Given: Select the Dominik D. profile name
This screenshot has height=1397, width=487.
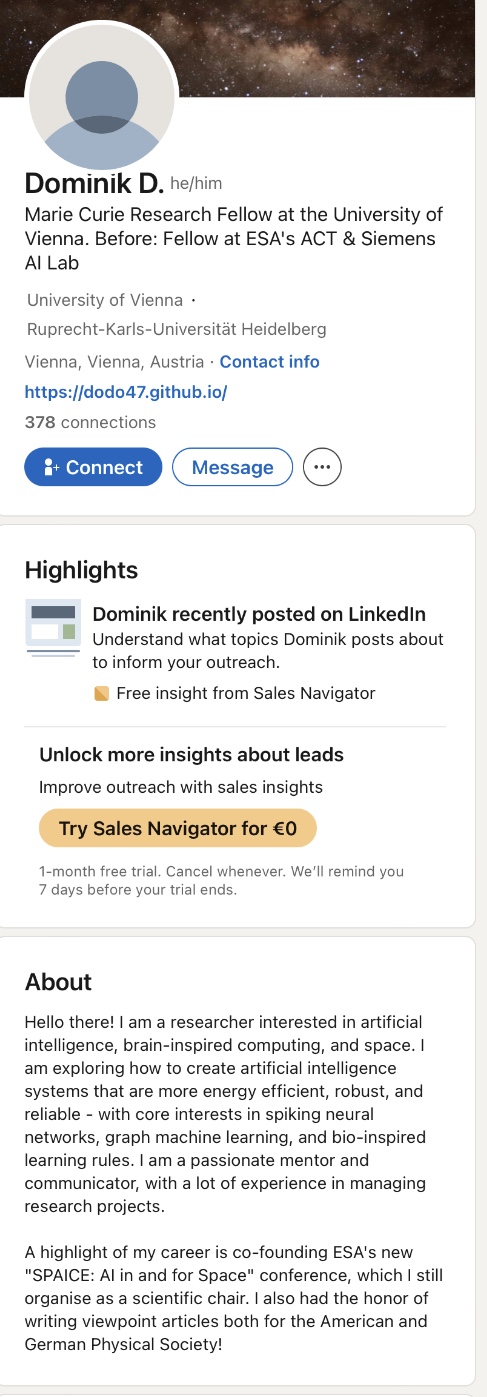Looking at the screenshot, I should pos(94,183).
